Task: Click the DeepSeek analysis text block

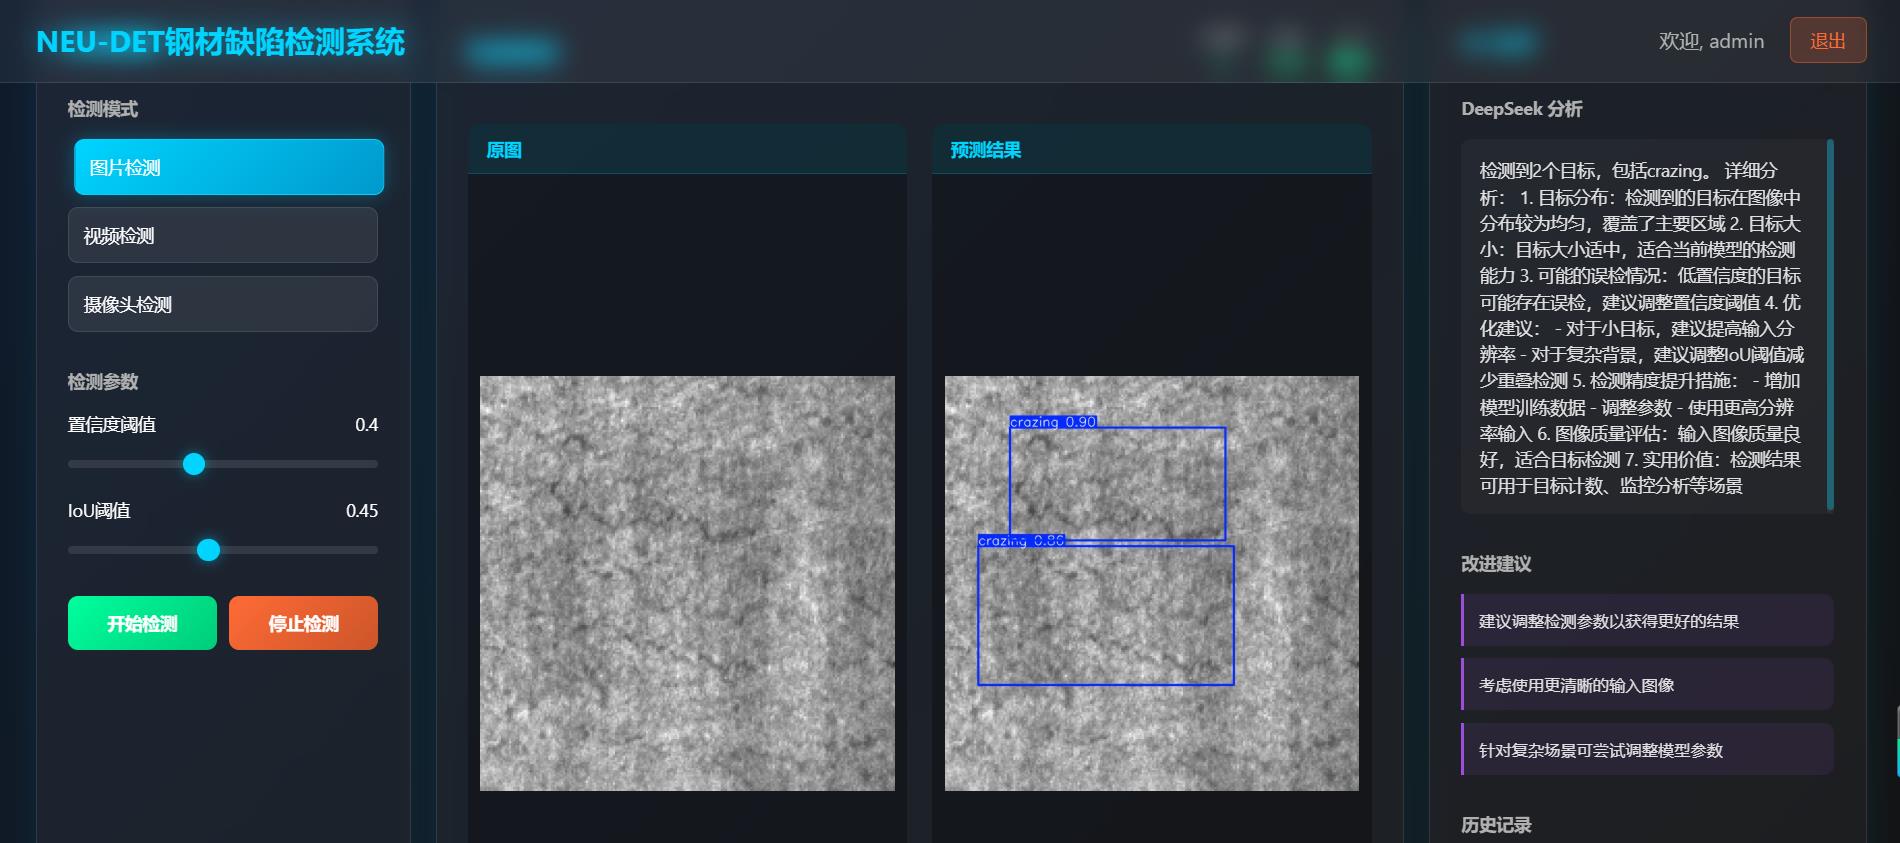Action: (x=1642, y=327)
